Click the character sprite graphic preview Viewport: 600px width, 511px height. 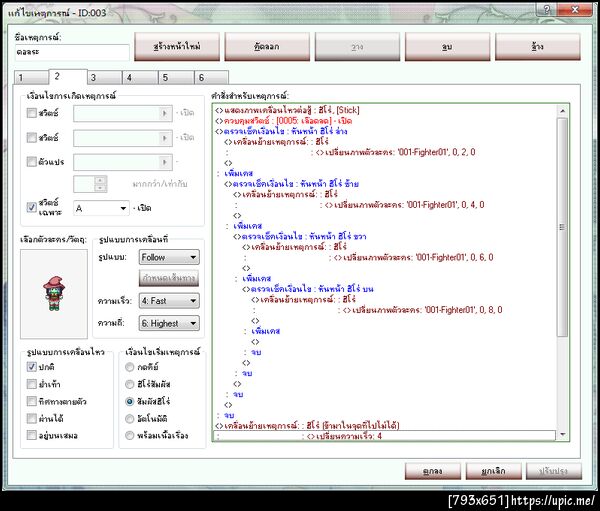[x=54, y=294]
